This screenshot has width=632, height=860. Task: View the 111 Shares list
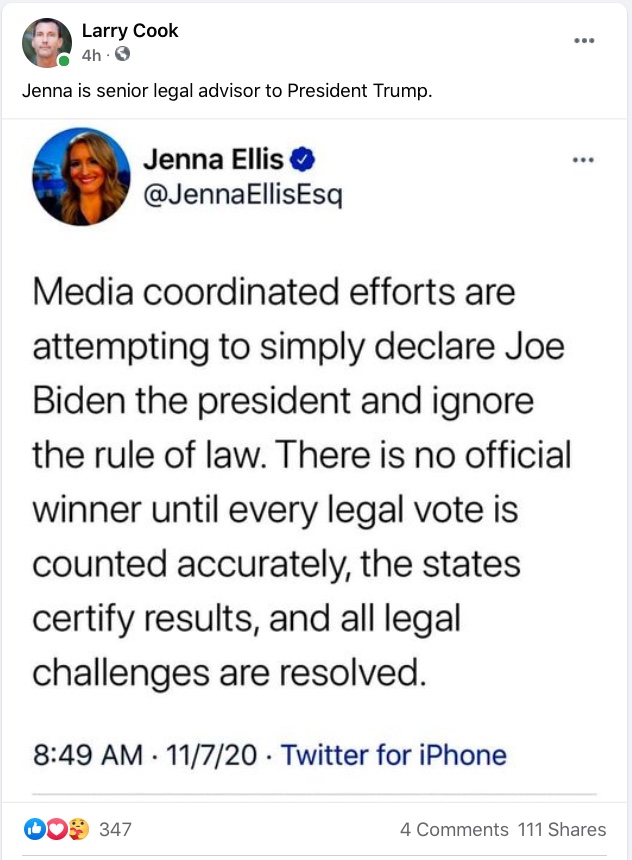pyautogui.click(x=562, y=829)
